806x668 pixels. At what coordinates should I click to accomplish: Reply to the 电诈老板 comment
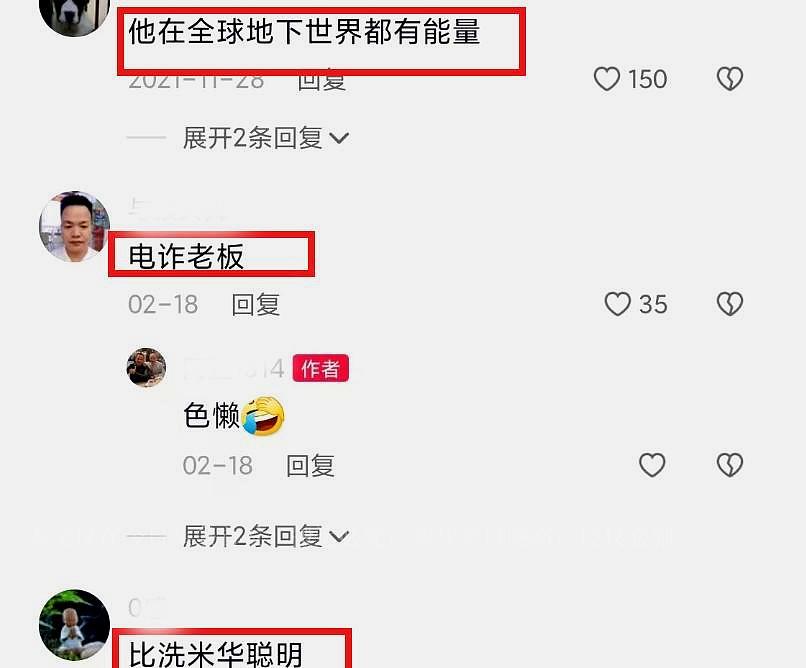pyautogui.click(x=255, y=304)
